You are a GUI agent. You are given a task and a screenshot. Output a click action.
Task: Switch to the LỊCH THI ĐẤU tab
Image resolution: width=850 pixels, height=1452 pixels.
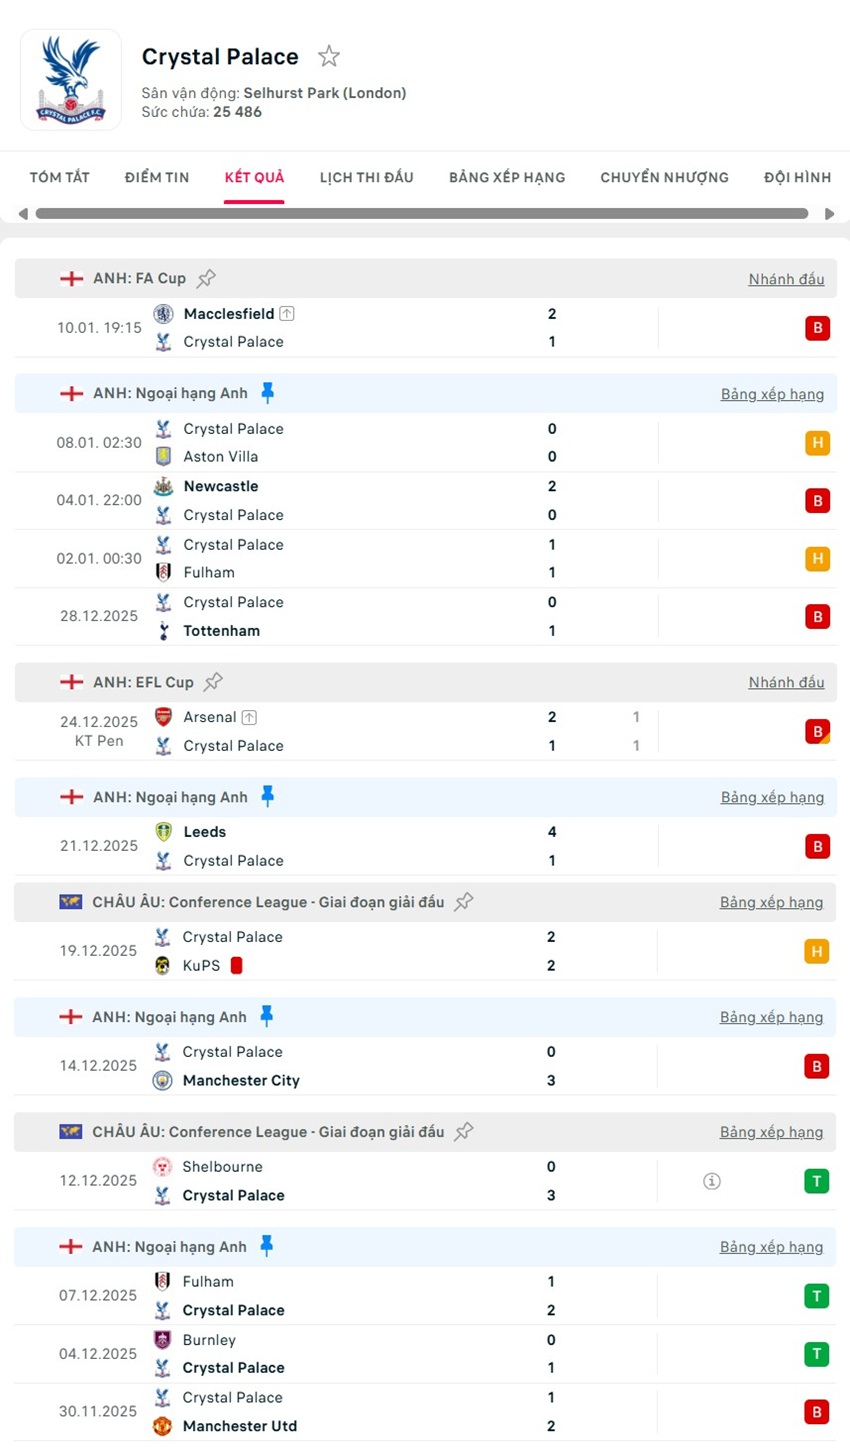point(367,177)
